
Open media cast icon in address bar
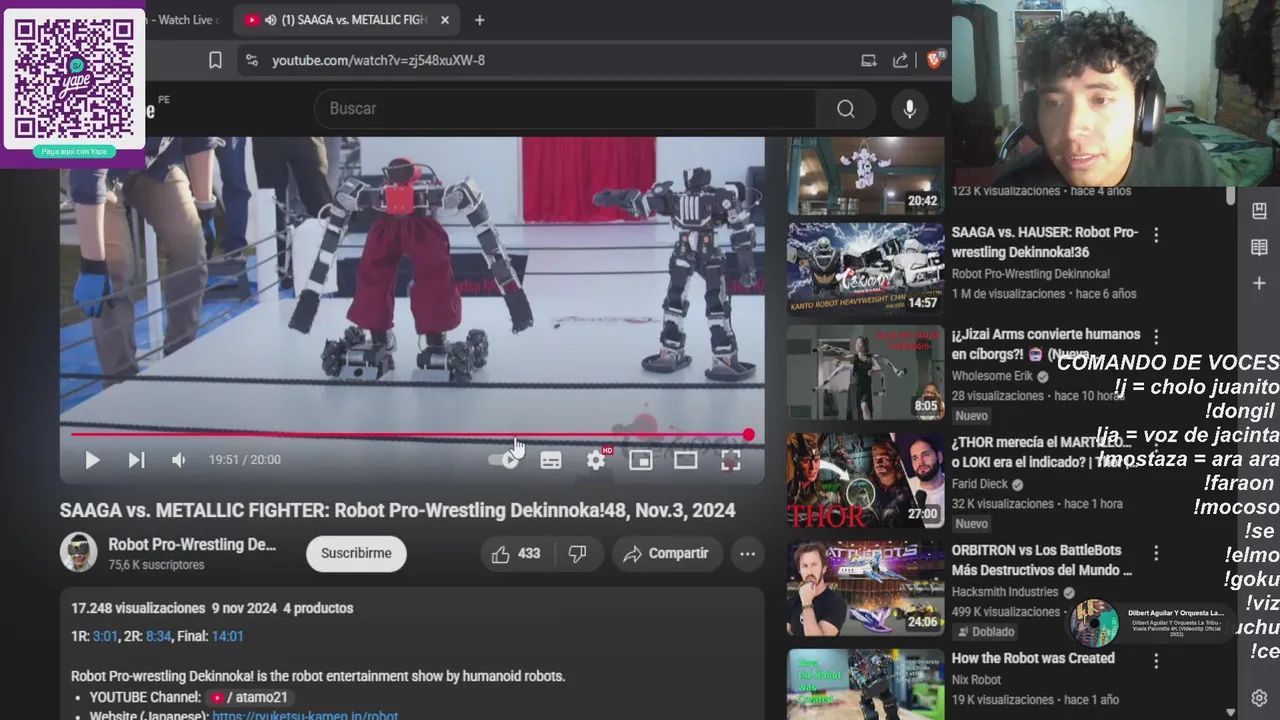pyautogui.click(x=868, y=60)
